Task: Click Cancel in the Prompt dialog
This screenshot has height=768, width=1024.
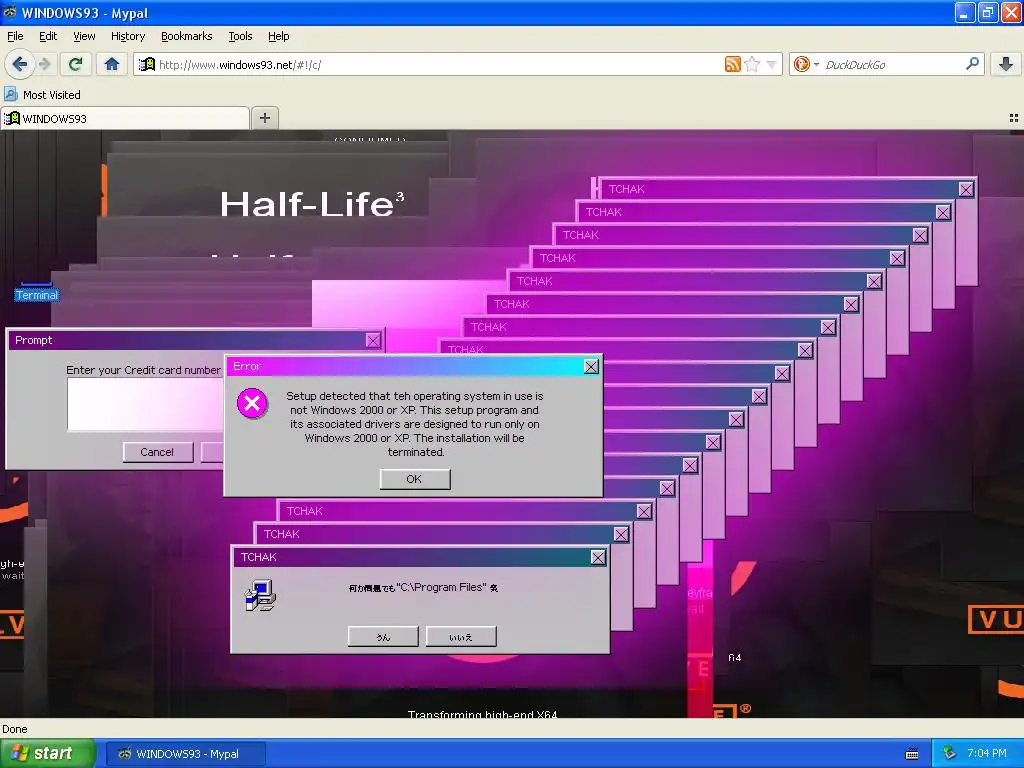Action: (157, 452)
